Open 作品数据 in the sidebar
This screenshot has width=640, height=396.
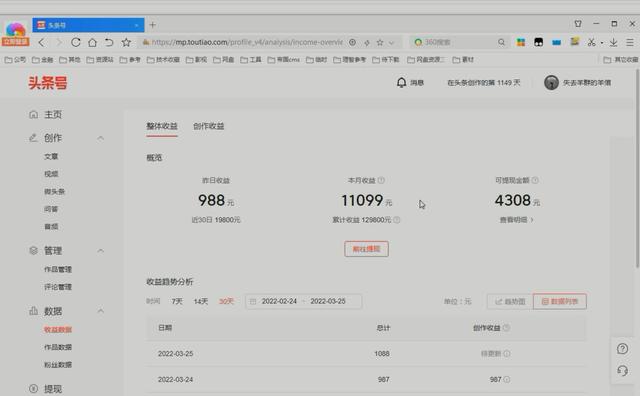click(x=58, y=347)
